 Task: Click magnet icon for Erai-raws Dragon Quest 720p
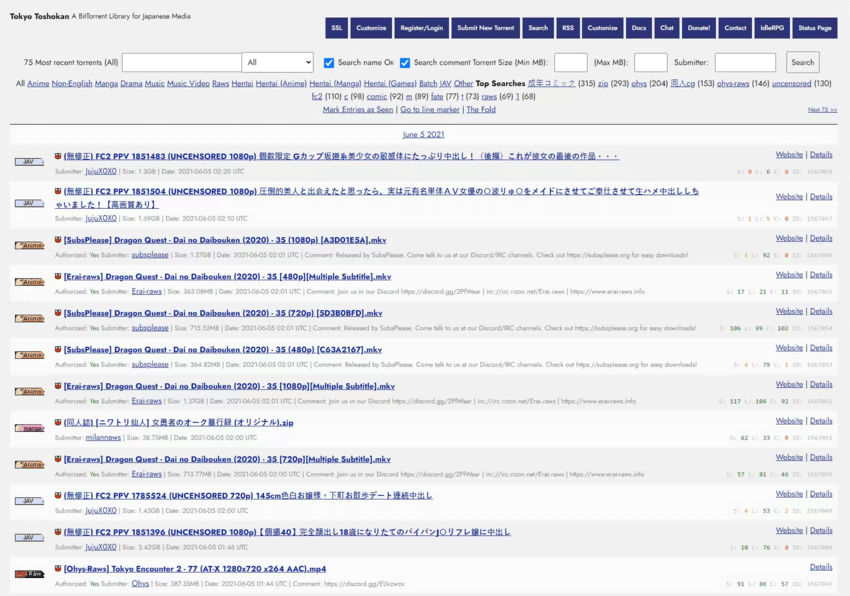pos(58,459)
